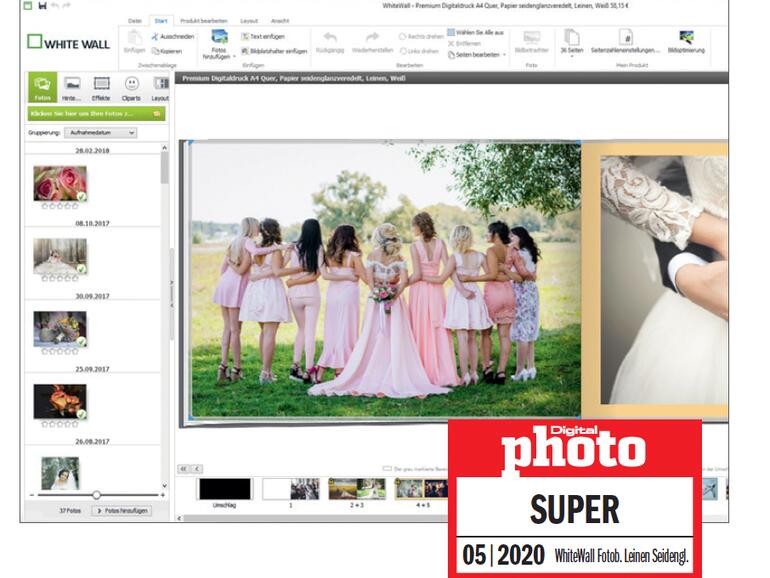770x578 pixels.
Task: Switch to Produkt bearbeiten tab
Action: point(203,21)
